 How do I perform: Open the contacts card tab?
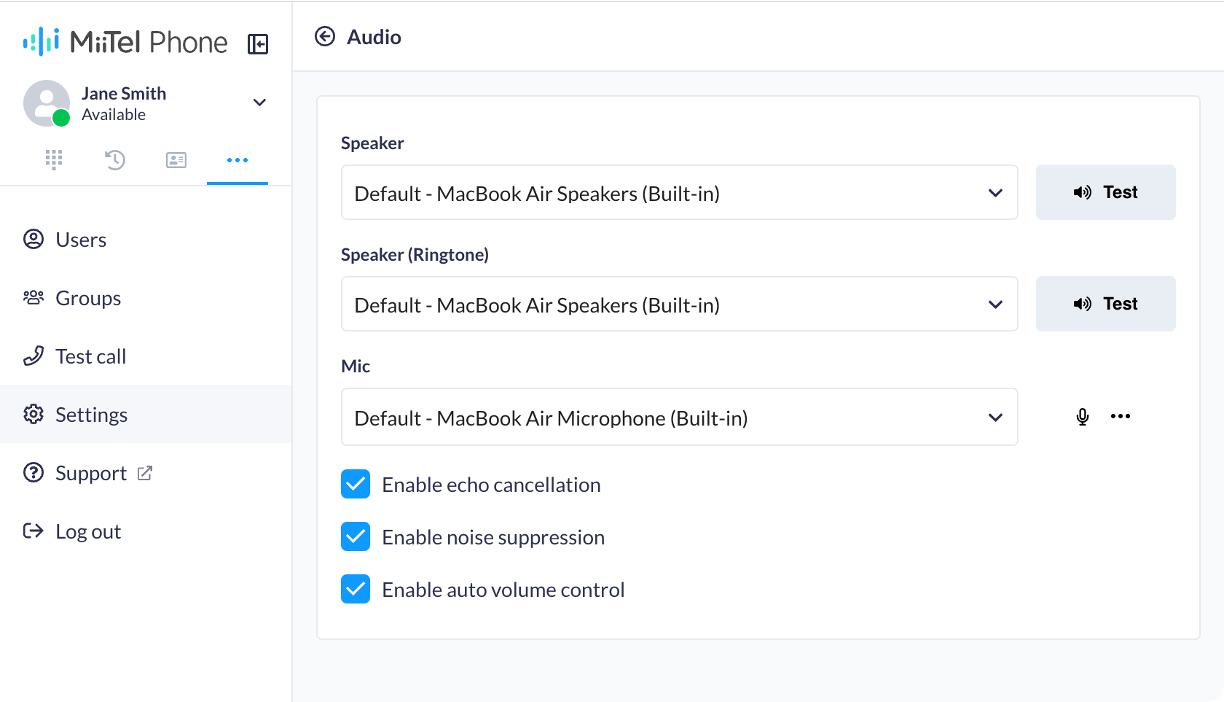tap(176, 160)
